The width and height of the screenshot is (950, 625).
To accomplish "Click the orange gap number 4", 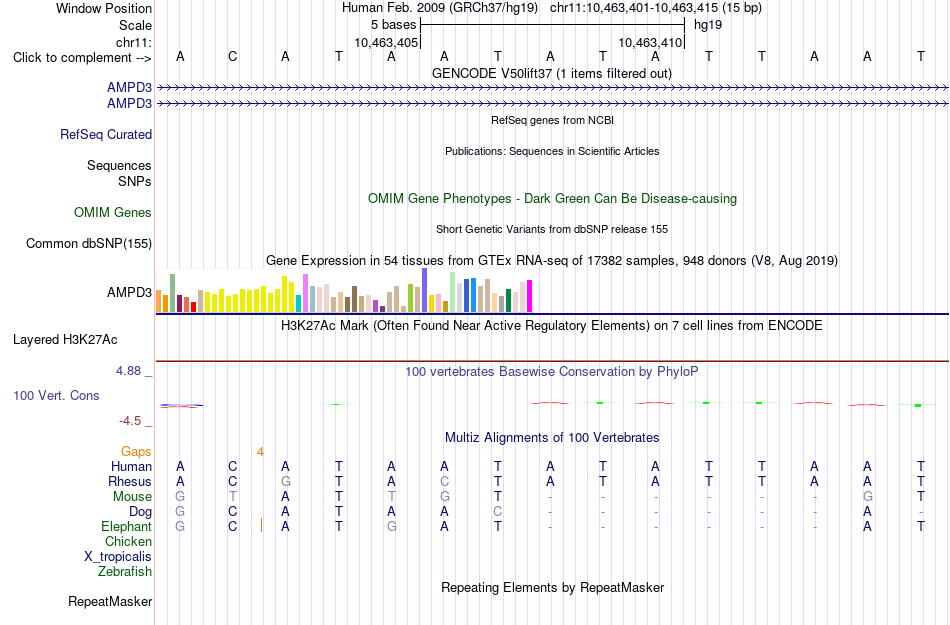I will tap(260, 452).
